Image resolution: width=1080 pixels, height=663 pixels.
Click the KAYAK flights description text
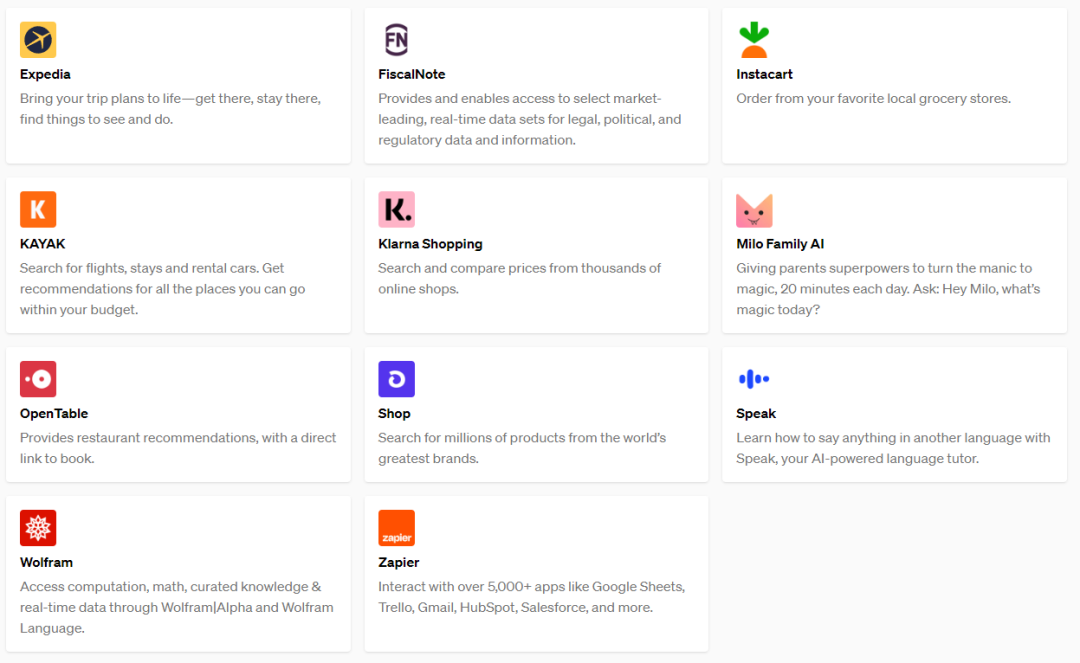pos(162,289)
